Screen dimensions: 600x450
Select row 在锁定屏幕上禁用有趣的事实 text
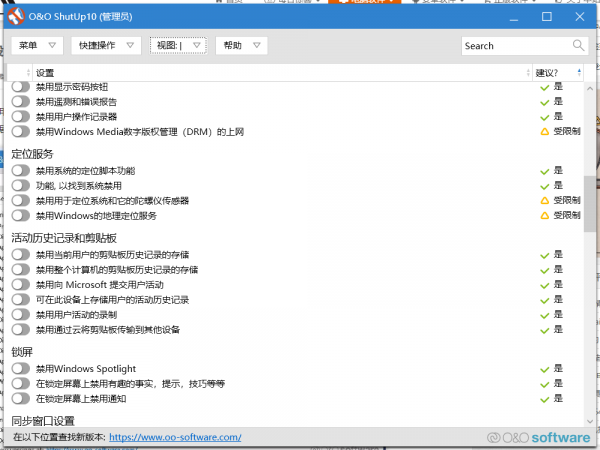tap(130, 383)
